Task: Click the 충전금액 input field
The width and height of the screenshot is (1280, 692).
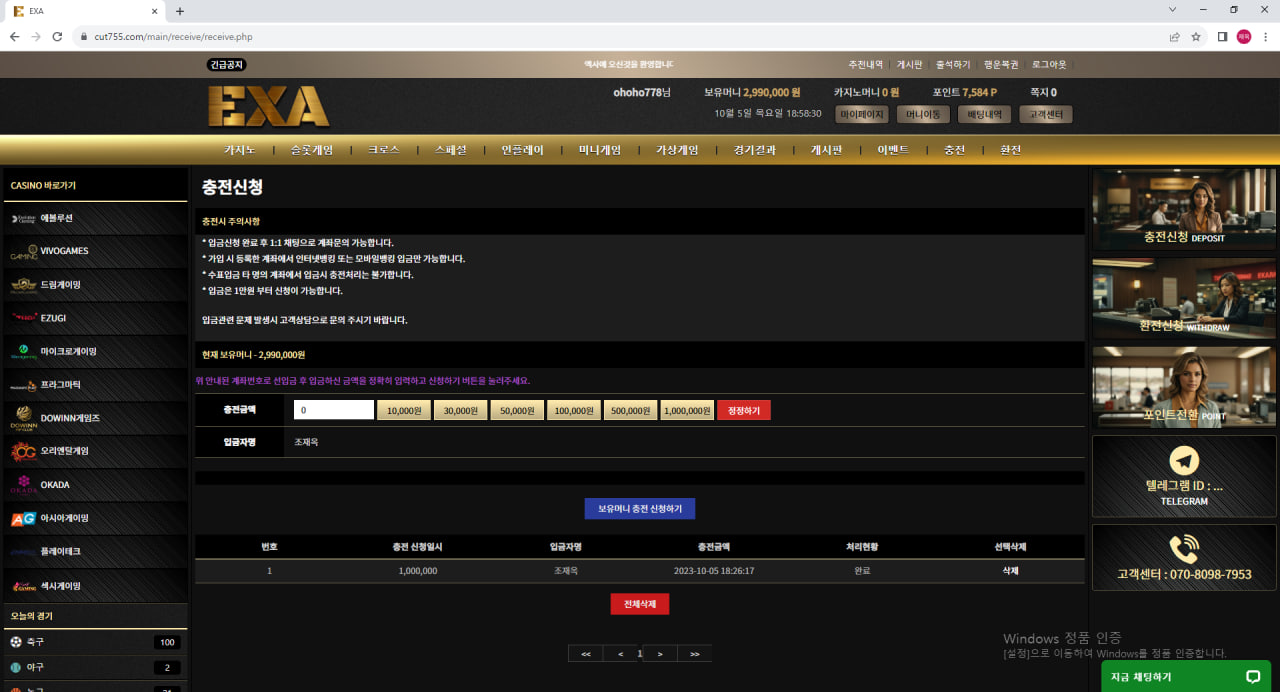Action: coord(334,410)
